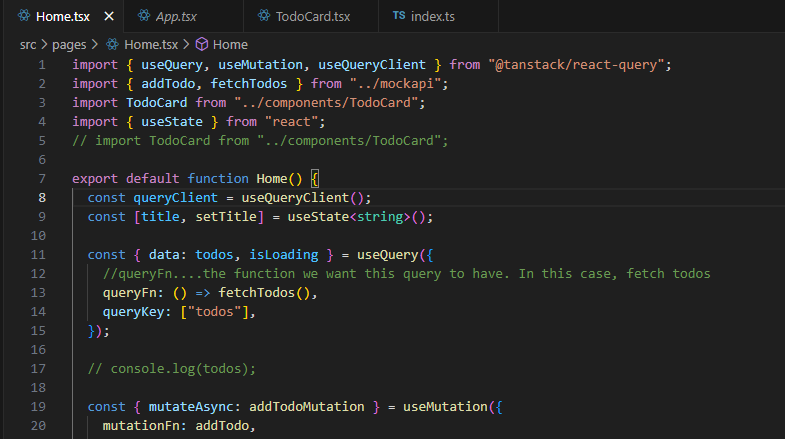Open the App.tsx tab
This screenshot has width=785, height=439.
click(x=183, y=17)
